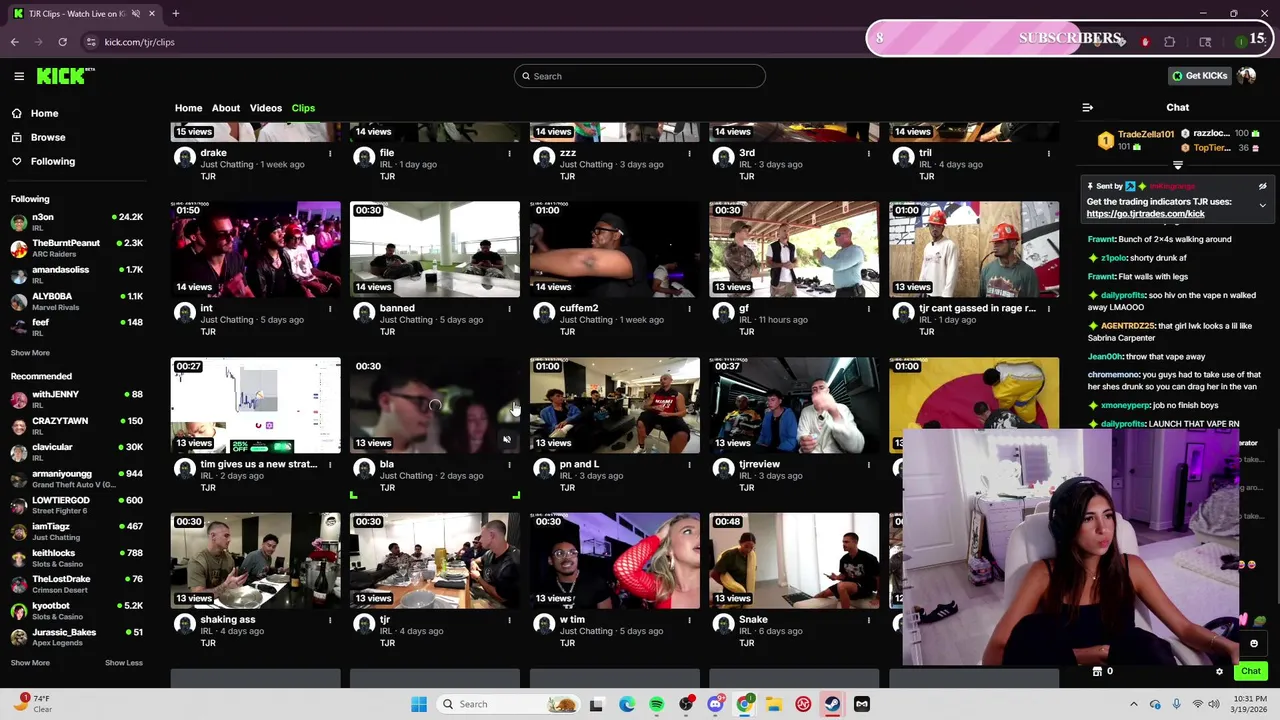The image size is (1280, 720).
Task: Click Show Less in Recommended
Action: tap(124, 663)
